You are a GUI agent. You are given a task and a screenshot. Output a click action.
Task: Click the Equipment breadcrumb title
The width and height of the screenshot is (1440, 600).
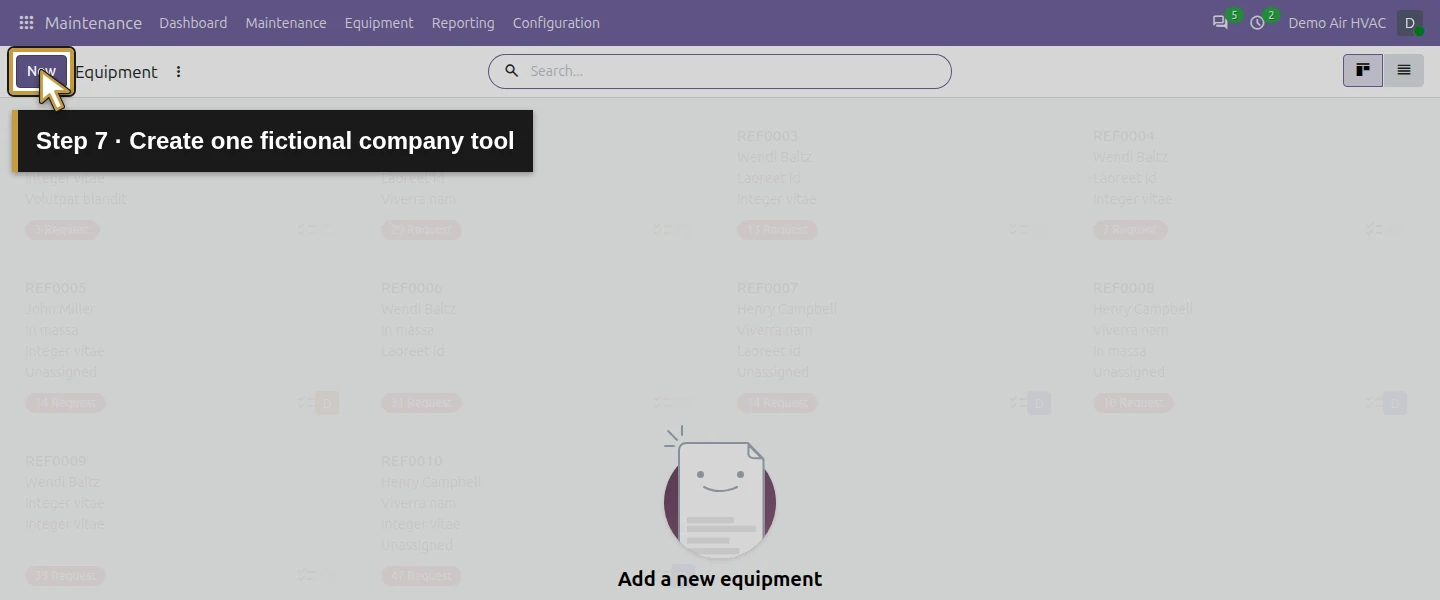[x=116, y=72]
